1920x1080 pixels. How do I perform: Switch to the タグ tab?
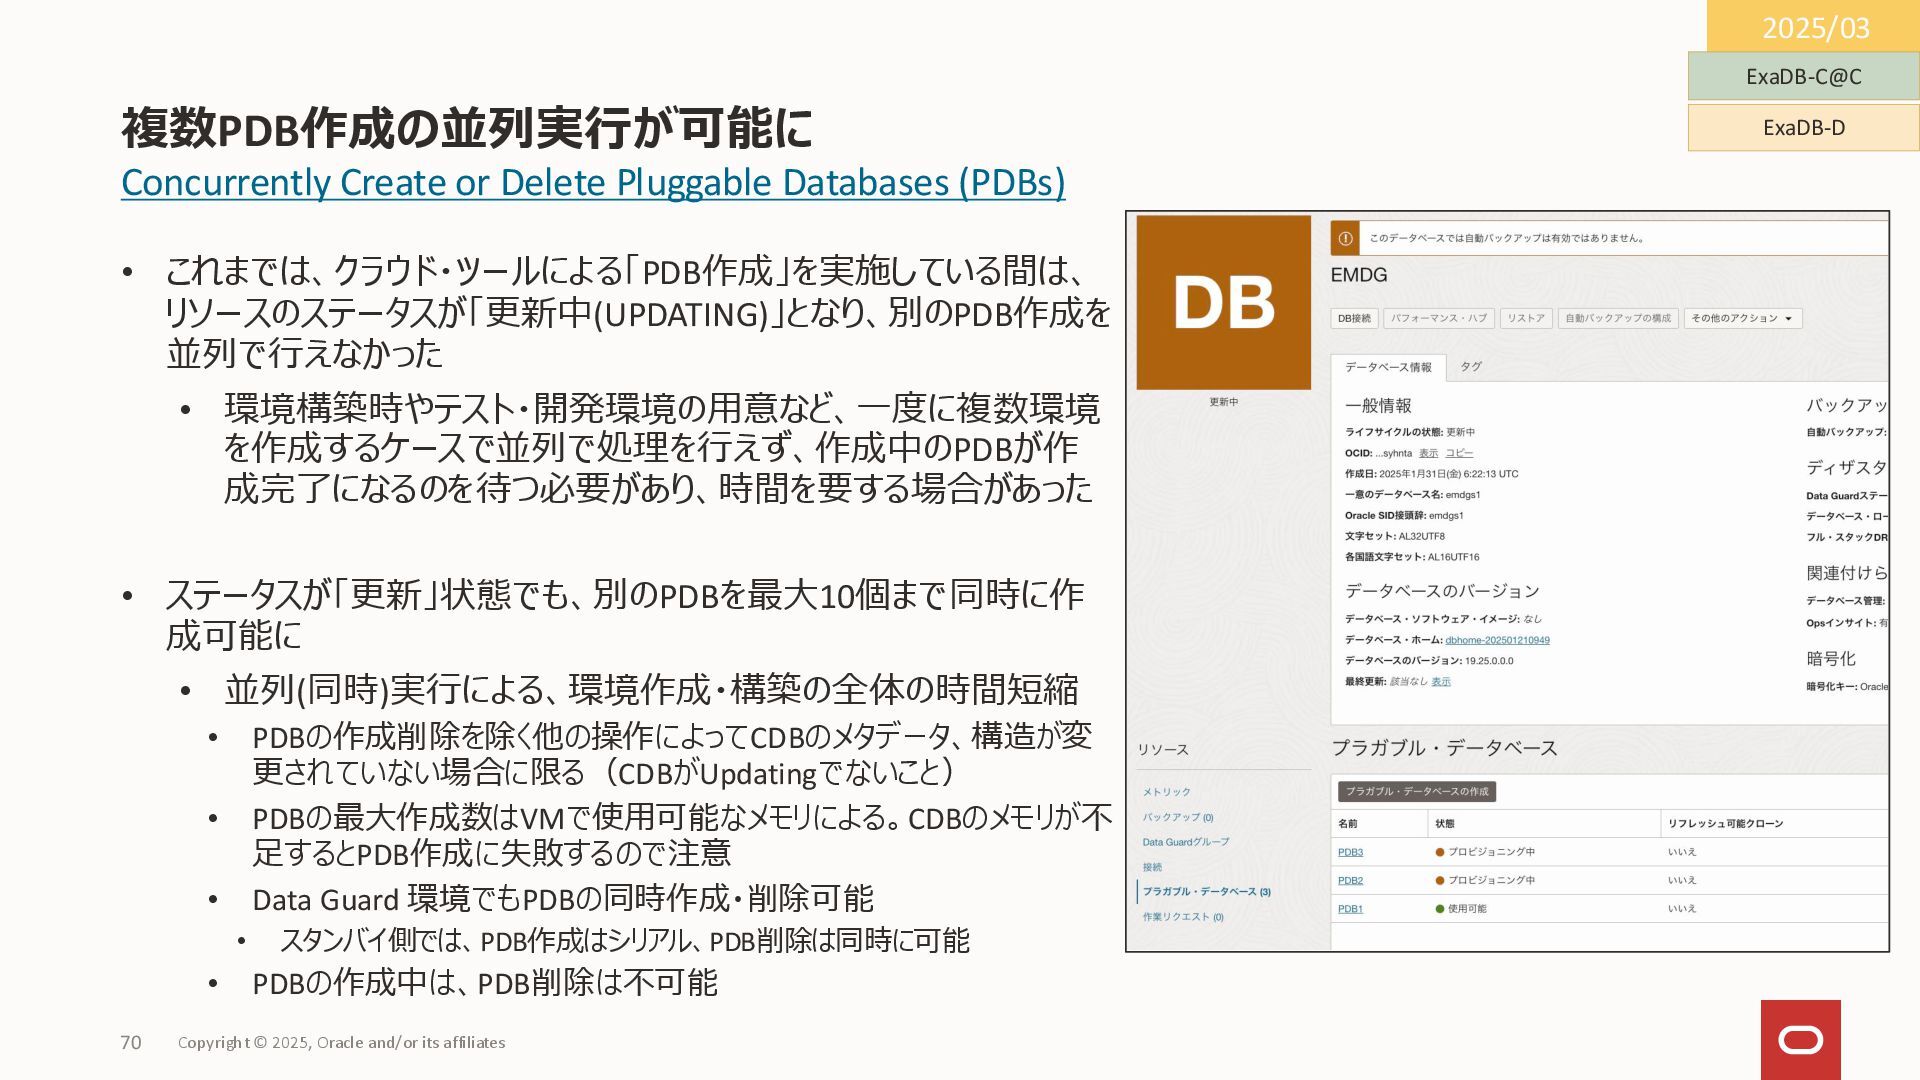(x=1470, y=367)
